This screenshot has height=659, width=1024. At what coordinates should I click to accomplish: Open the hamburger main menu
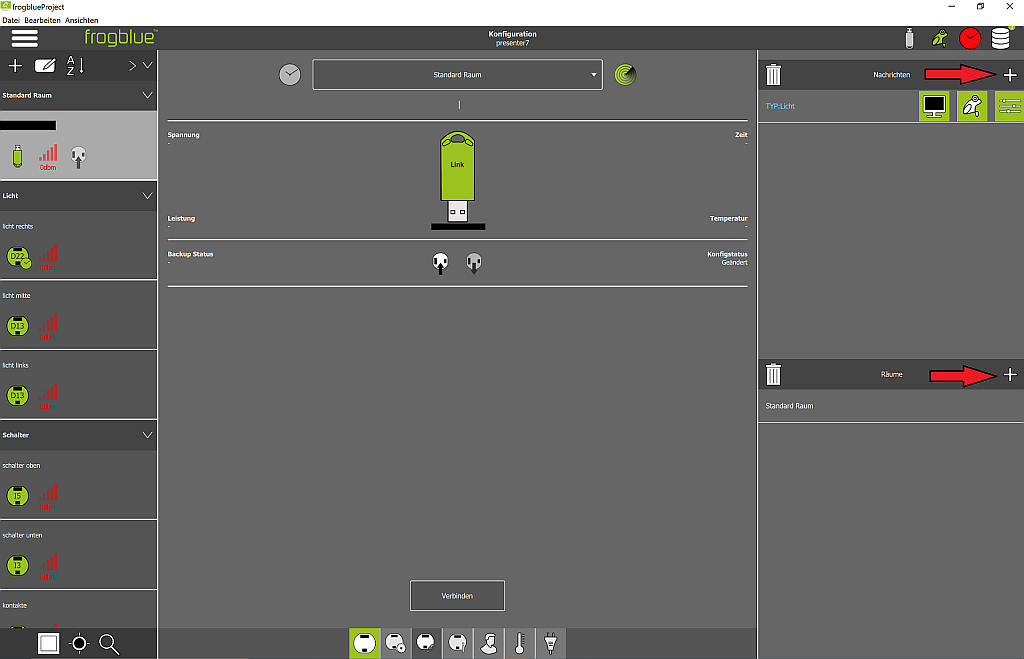point(25,38)
